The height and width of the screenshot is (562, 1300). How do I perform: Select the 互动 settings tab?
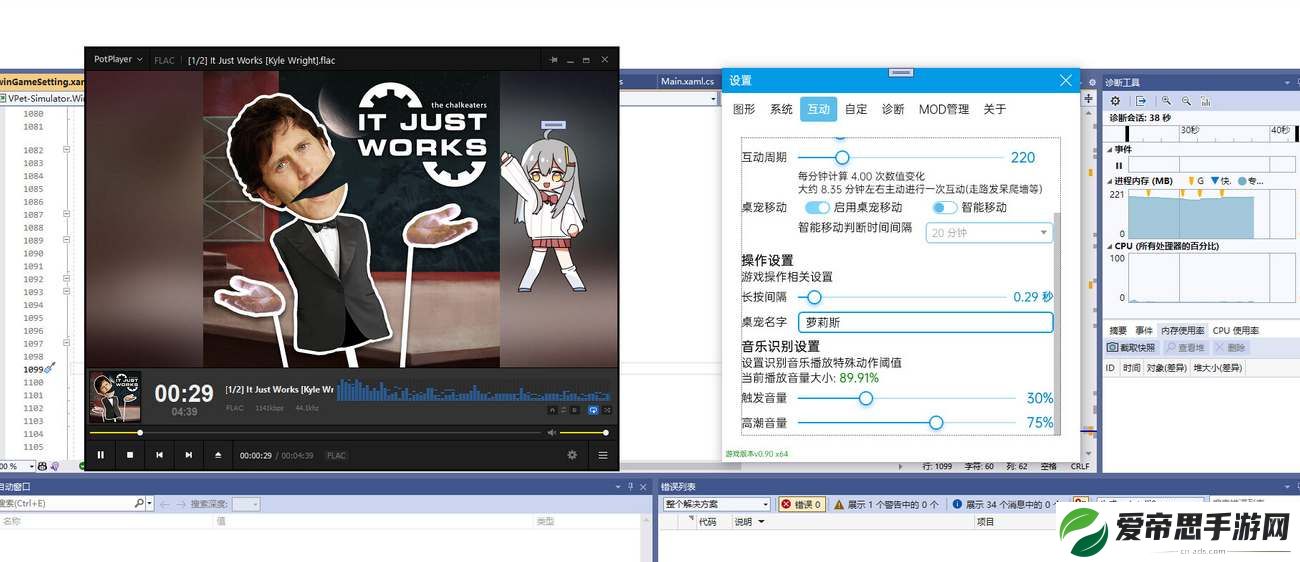click(818, 109)
